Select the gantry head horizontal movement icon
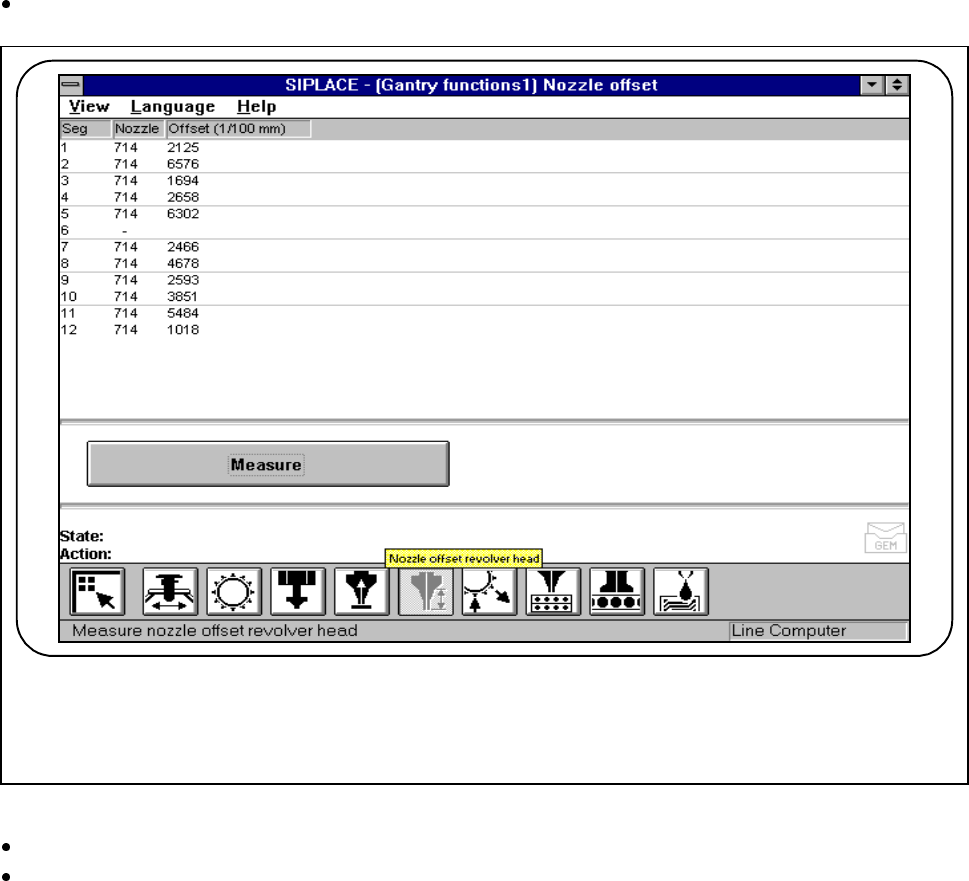Image resolution: width=969 pixels, height=881 pixels. (x=170, y=592)
